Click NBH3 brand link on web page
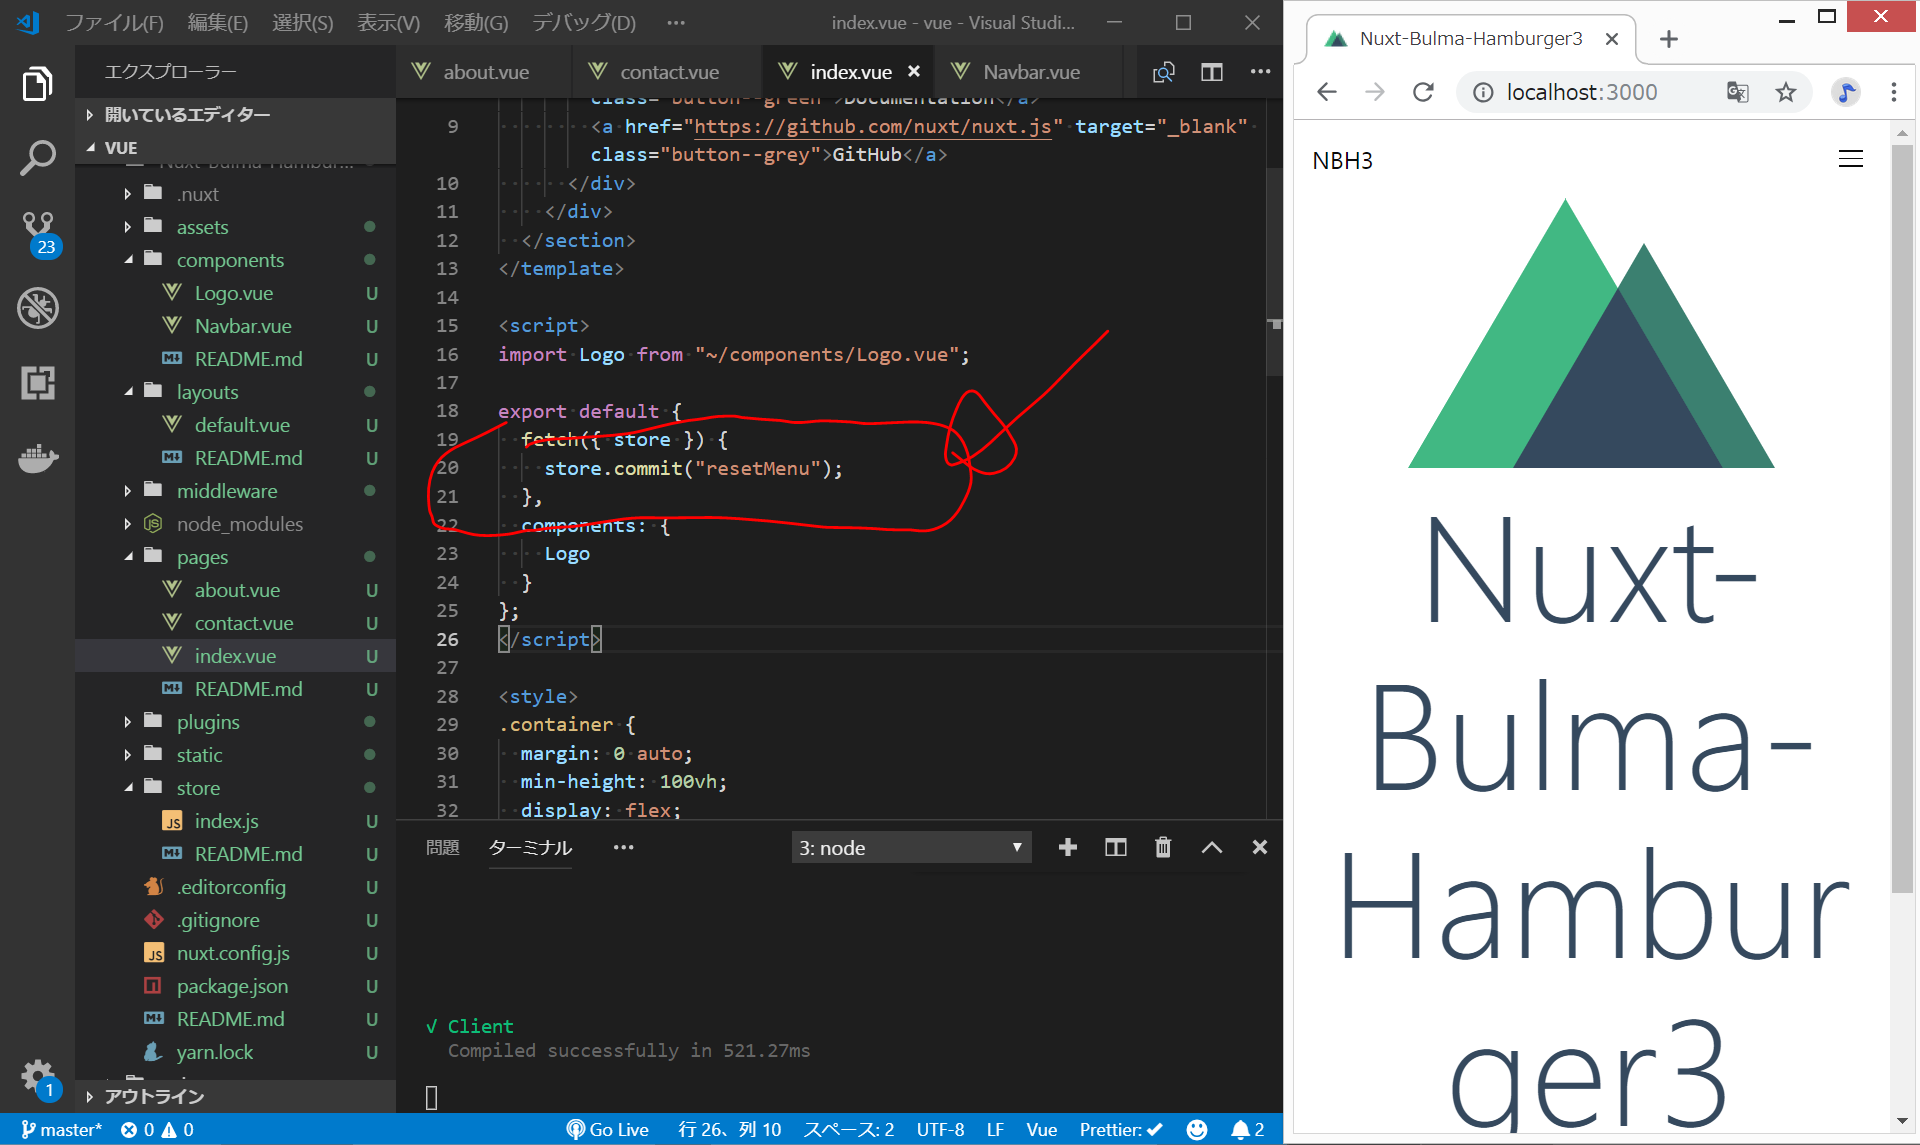The image size is (1920, 1145). point(1342,161)
